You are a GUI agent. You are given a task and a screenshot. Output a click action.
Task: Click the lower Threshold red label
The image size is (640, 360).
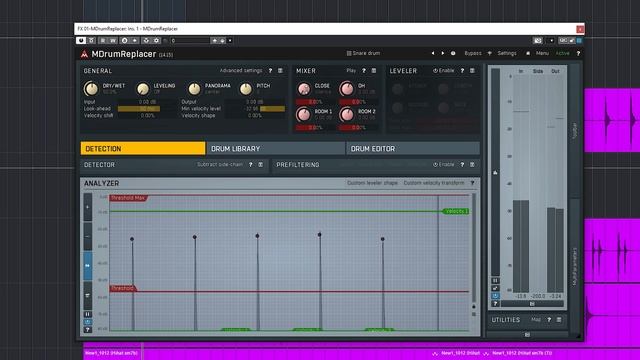[122, 289]
